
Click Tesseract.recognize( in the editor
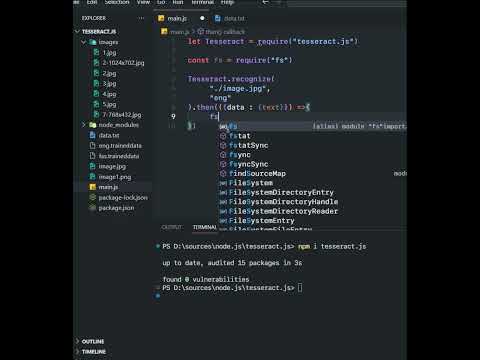click(231, 79)
